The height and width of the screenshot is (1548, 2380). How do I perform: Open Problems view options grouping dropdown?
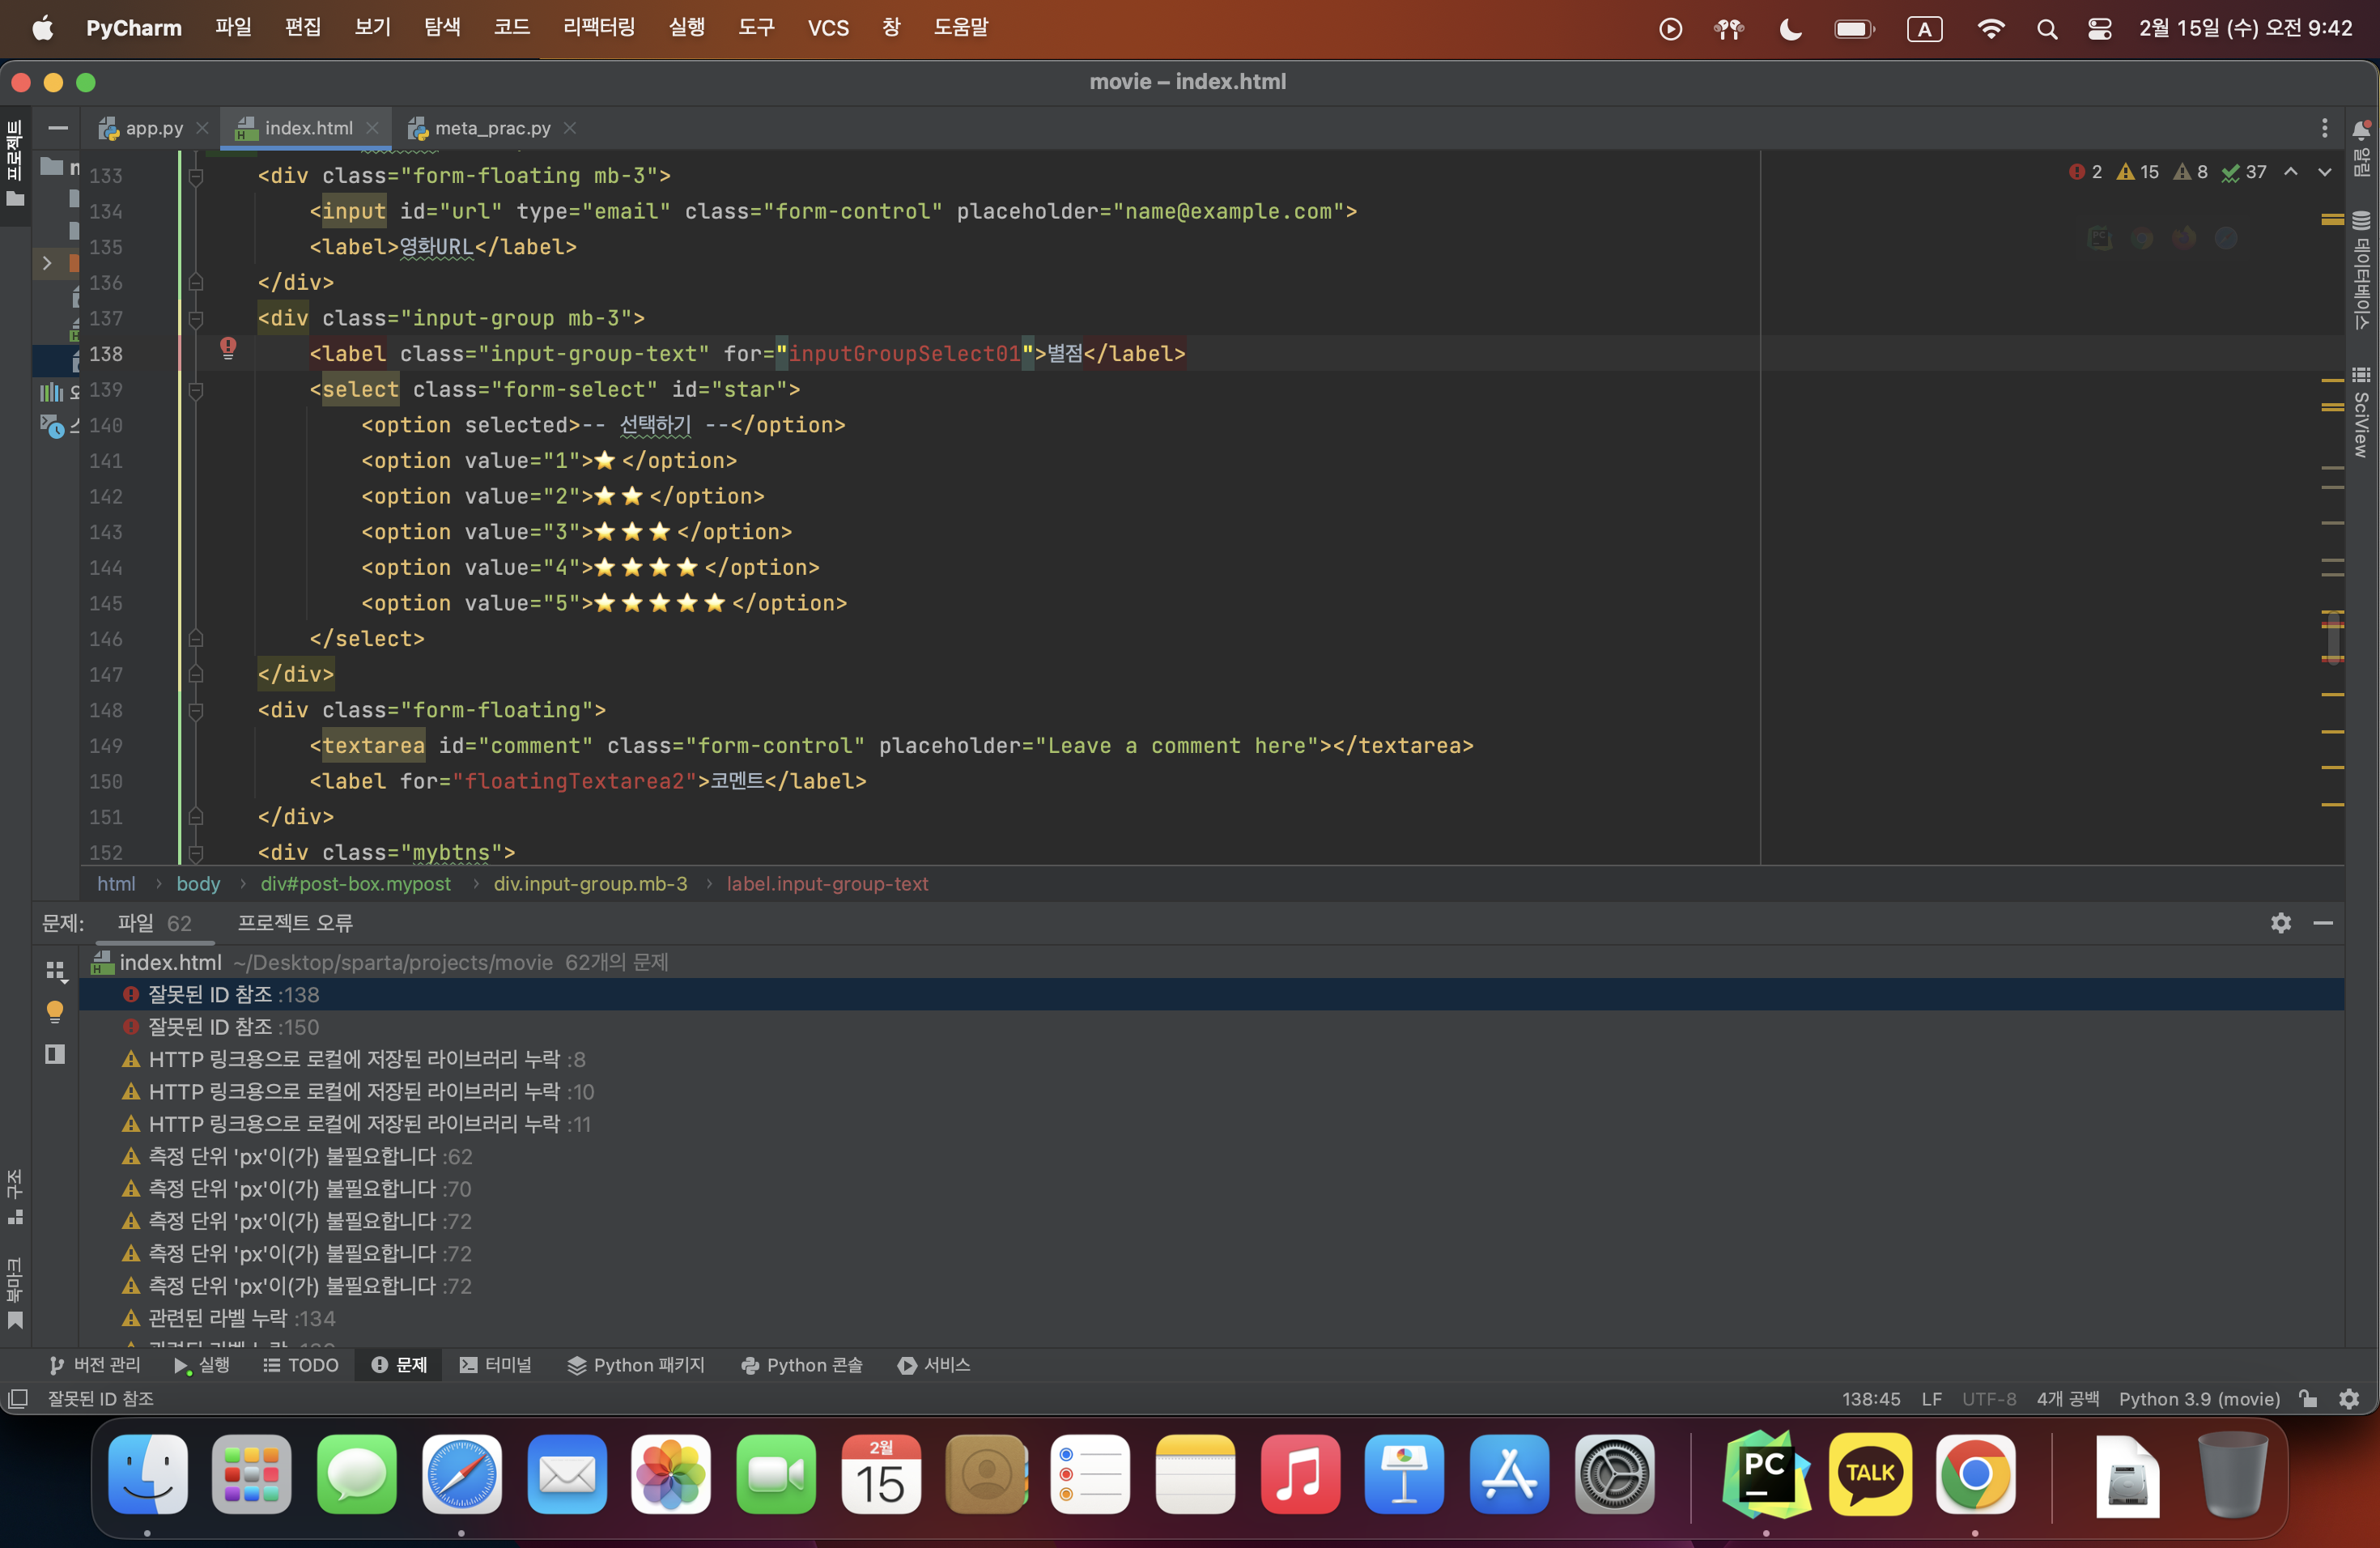pyautogui.click(x=55, y=971)
